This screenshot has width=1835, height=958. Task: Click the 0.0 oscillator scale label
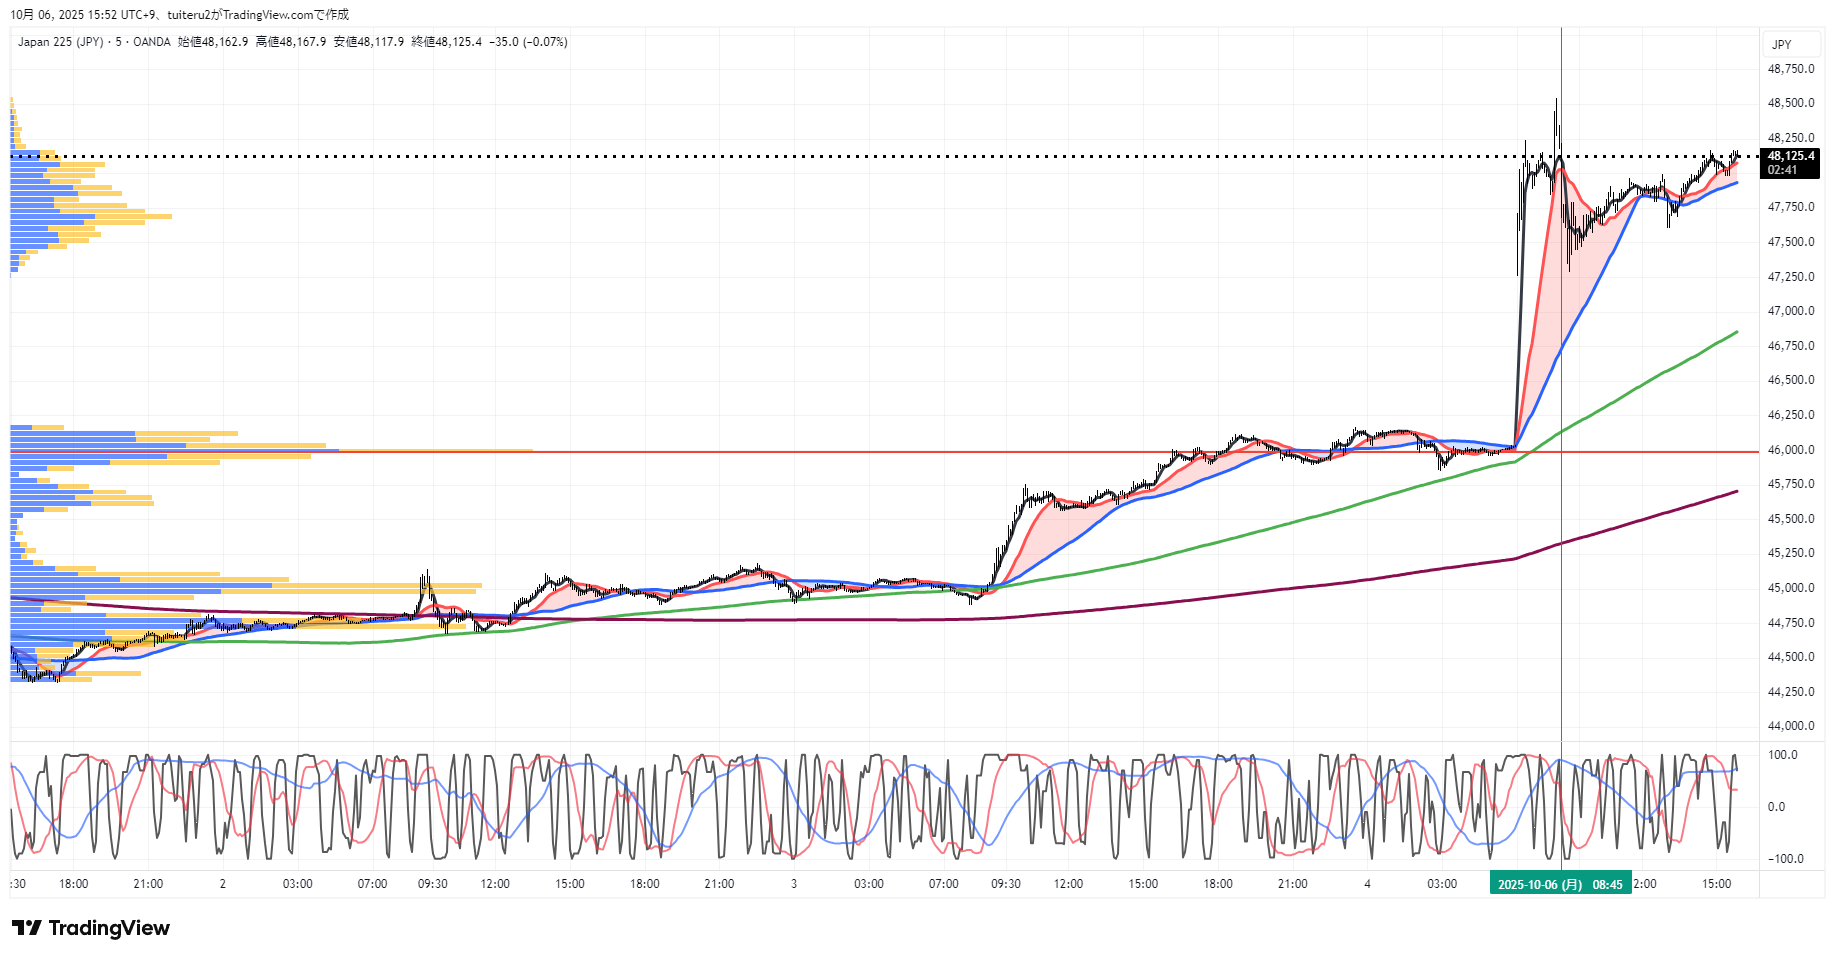(x=1776, y=807)
